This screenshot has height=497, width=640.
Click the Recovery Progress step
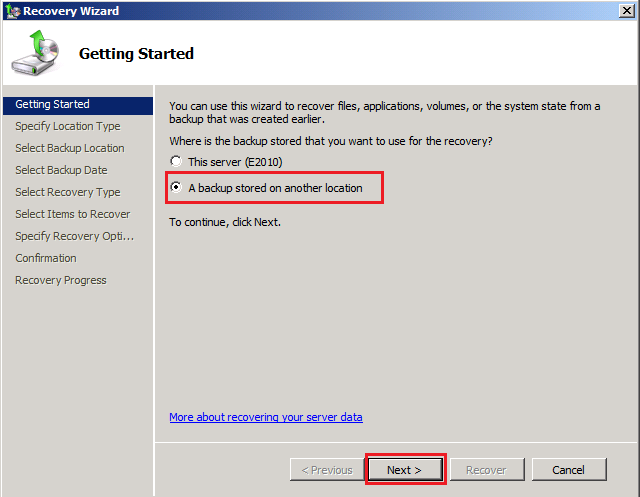(x=60, y=280)
